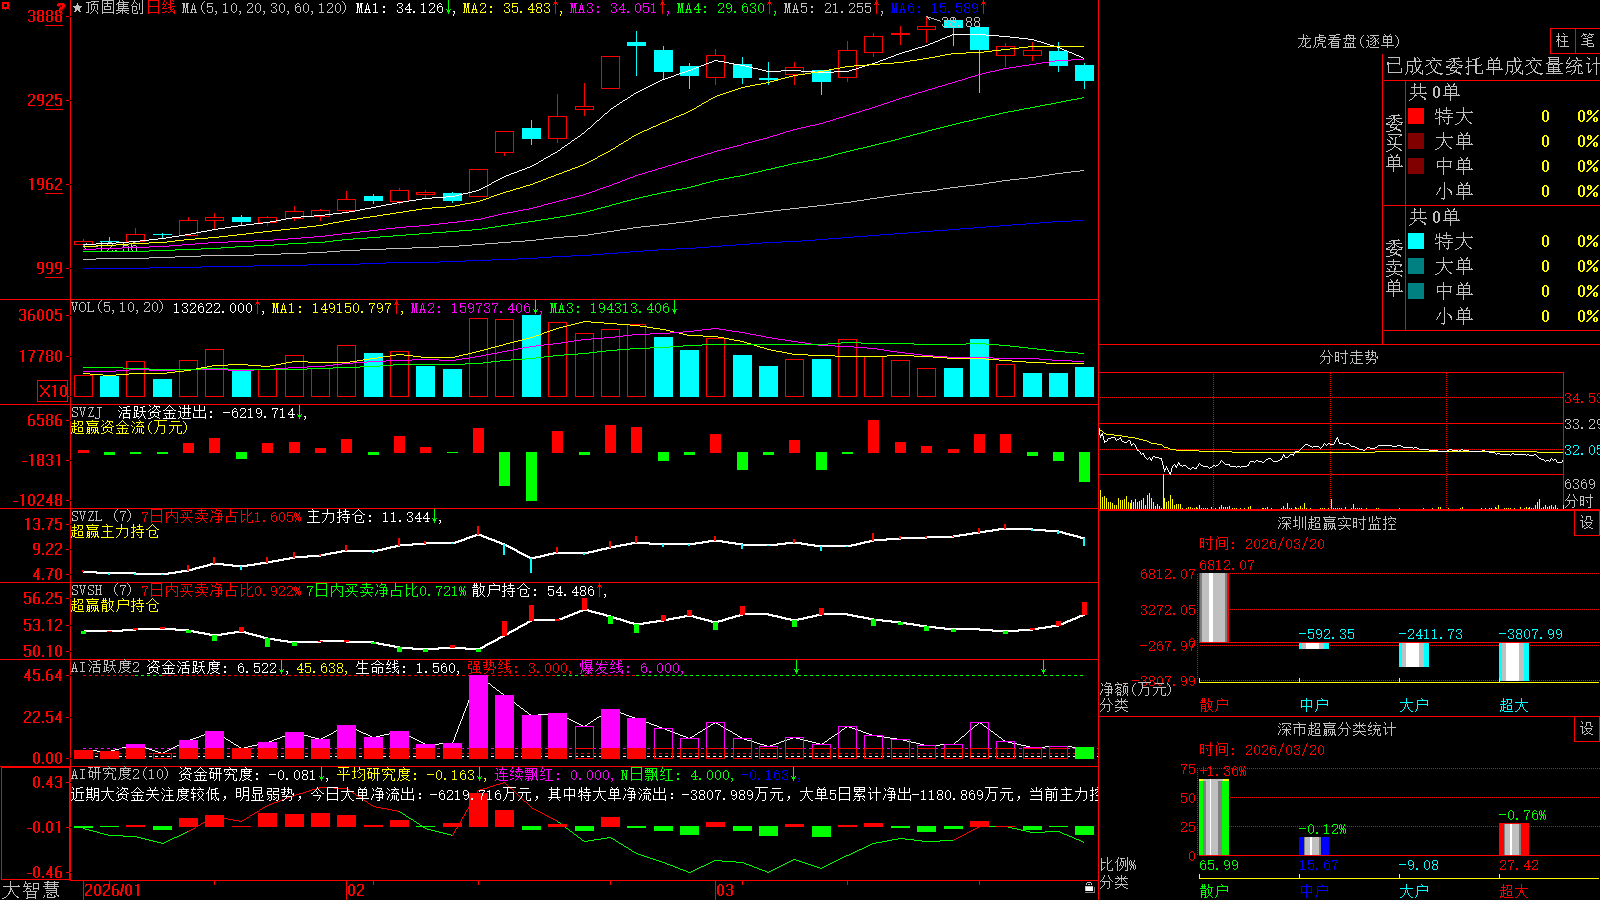Screen dimensions: 1600x900
Task: Click the lock icon at timeline end
Action: [1089, 888]
